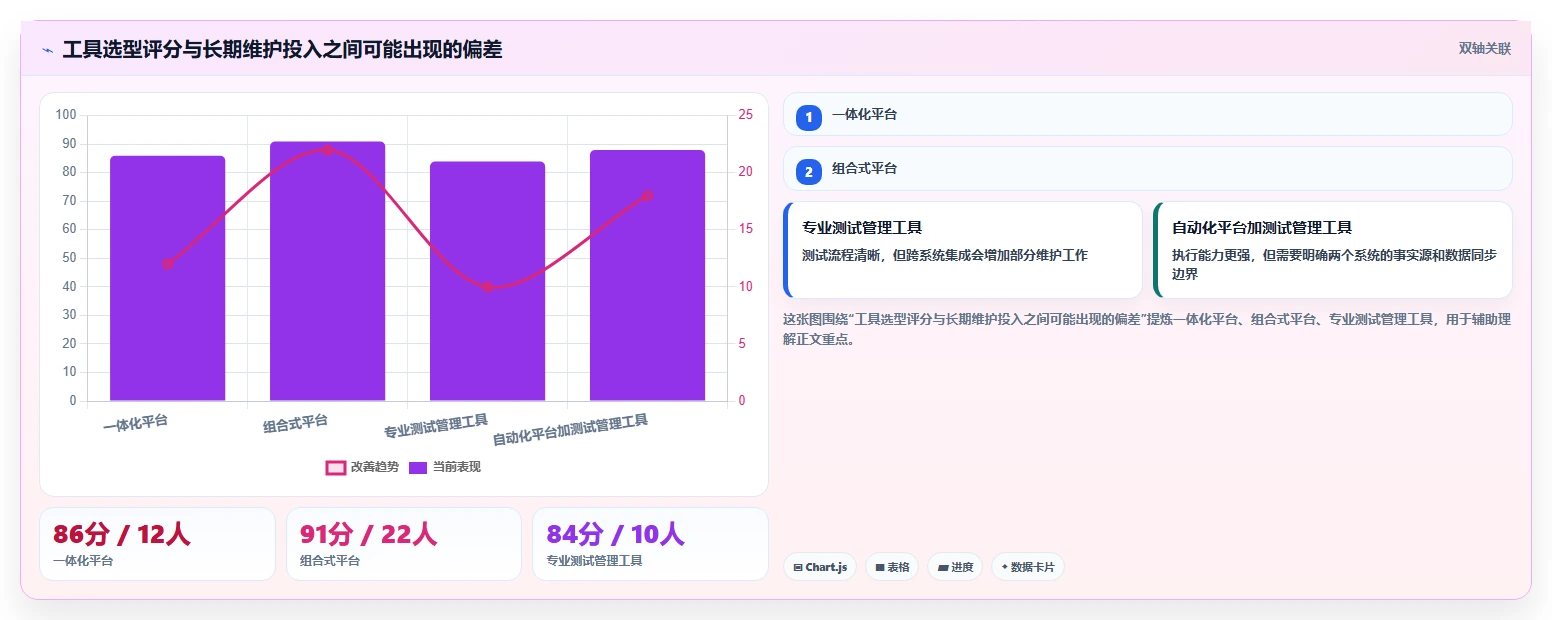The height and width of the screenshot is (620, 1552).
Task: Click the 专业测试管理工具 purple bar
Action: pyautogui.click(x=487, y=281)
